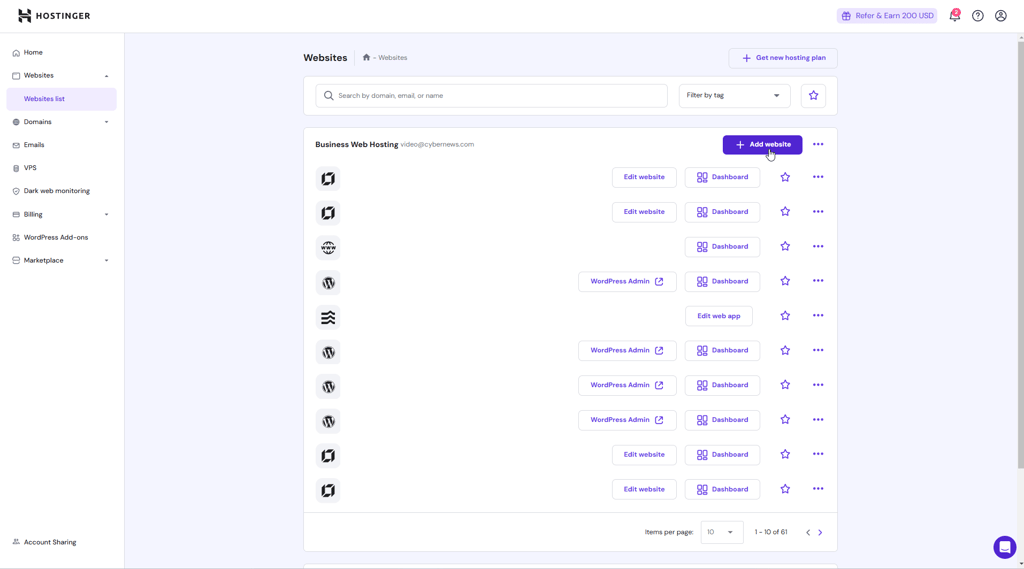Image resolution: width=1024 pixels, height=569 pixels.
Task: Go to the next page arrow
Action: click(x=820, y=532)
